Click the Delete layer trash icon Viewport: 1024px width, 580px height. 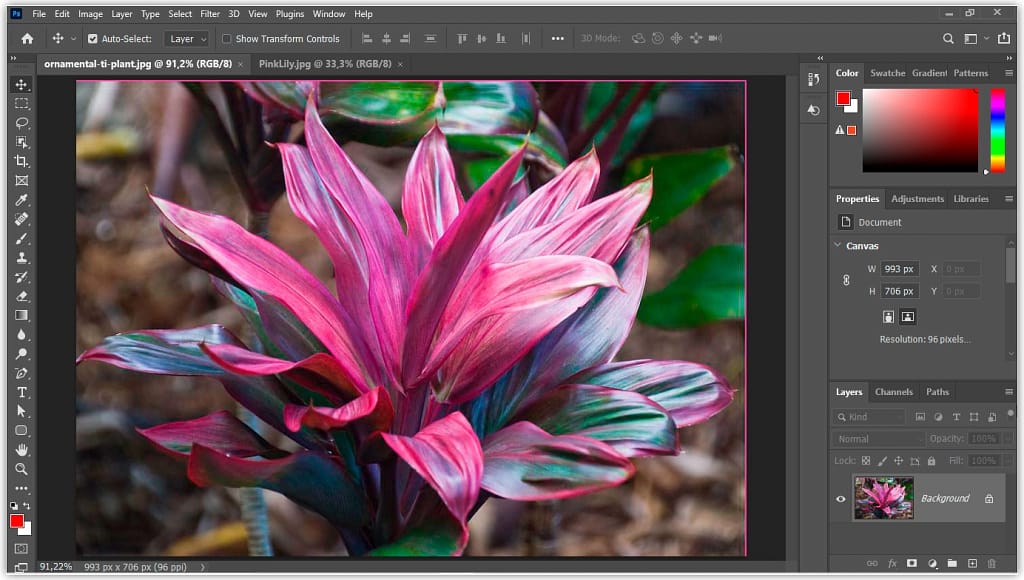(x=992, y=563)
